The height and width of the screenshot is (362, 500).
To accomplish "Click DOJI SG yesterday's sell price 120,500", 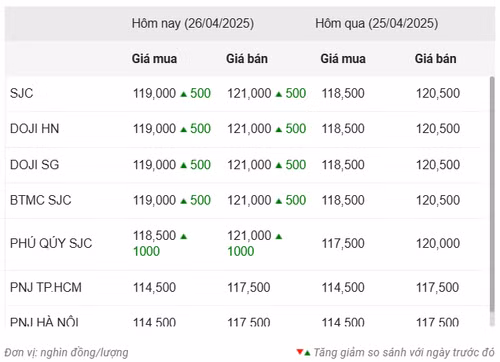I will pyautogui.click(x=438, y=165).
